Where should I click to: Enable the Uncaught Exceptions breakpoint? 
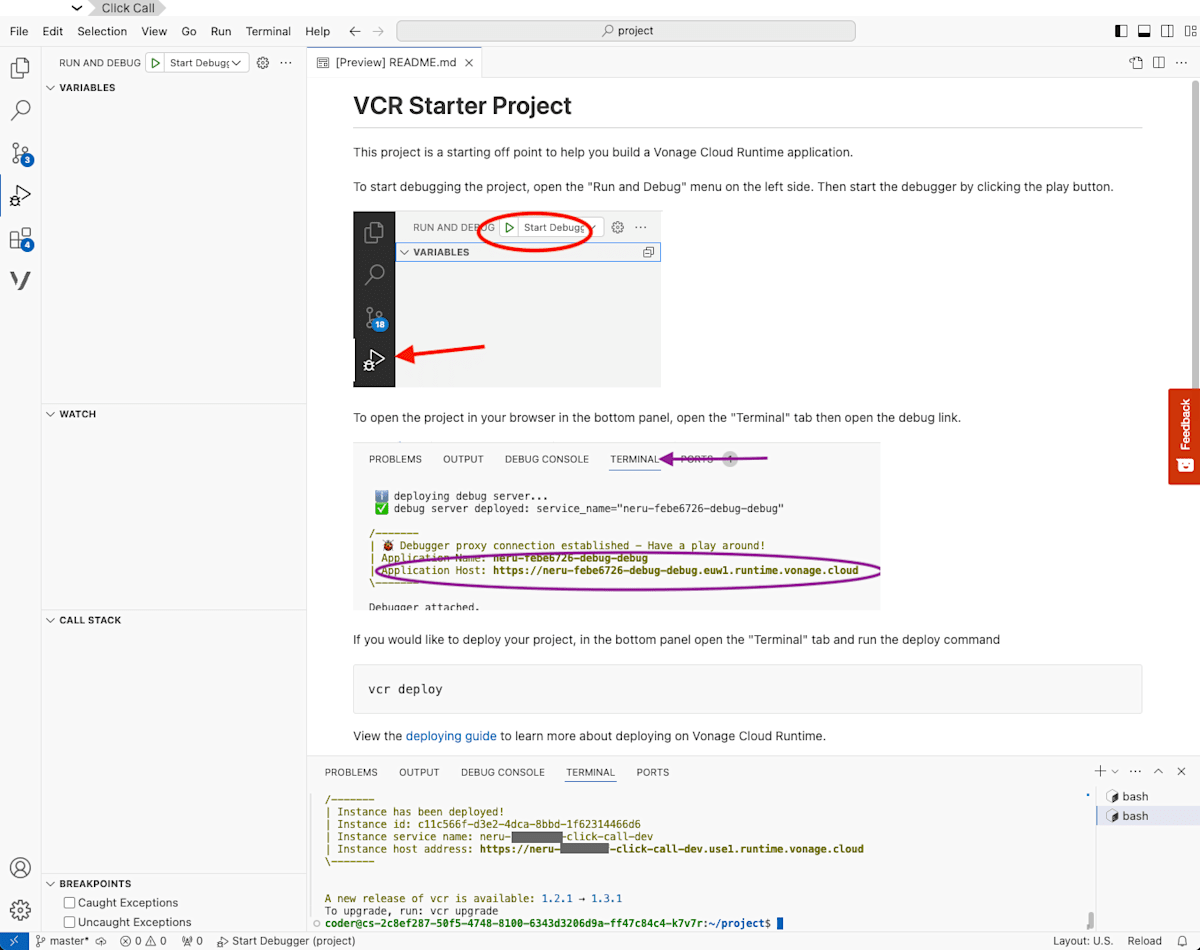70,922
